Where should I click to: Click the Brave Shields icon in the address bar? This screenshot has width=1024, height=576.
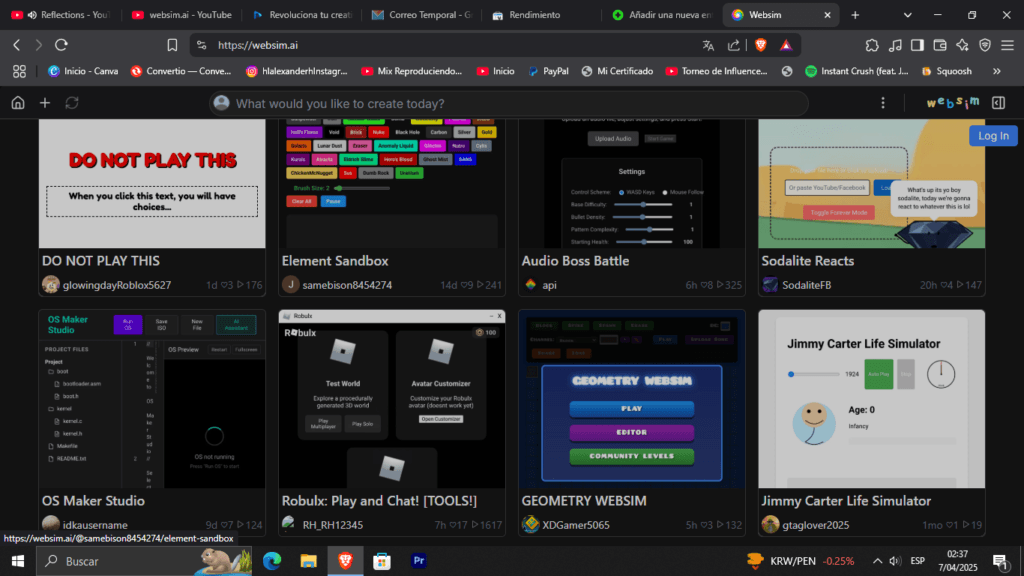coord(761,45)
